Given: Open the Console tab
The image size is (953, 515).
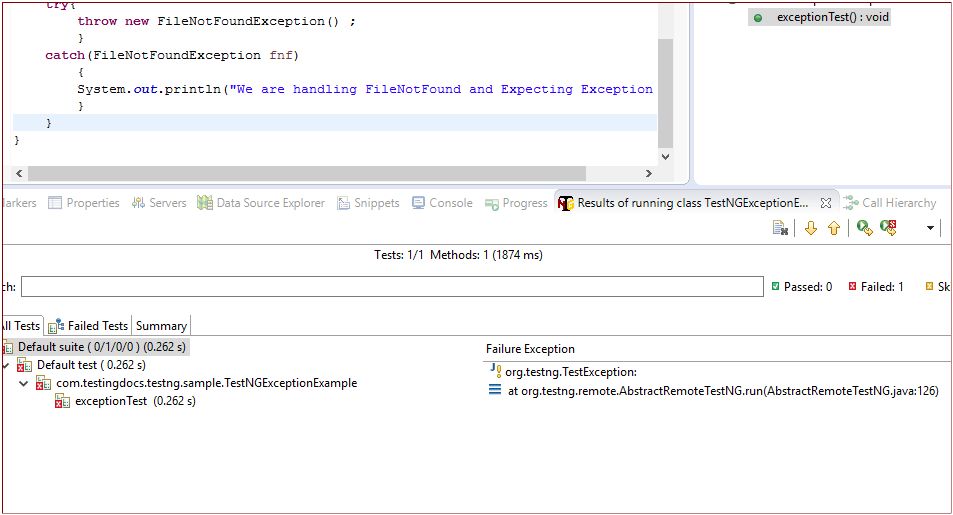Looking at the screenshot, I should (442, 203).
